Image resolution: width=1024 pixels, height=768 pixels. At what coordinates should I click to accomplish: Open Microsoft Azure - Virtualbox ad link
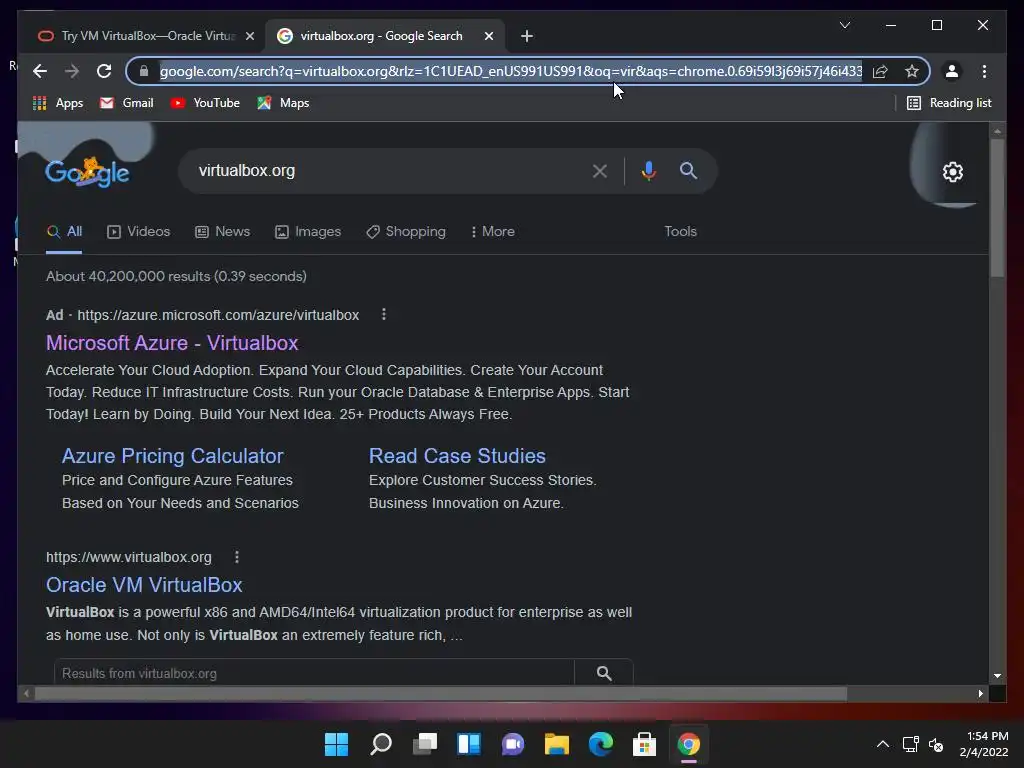[x=172, y=343]
